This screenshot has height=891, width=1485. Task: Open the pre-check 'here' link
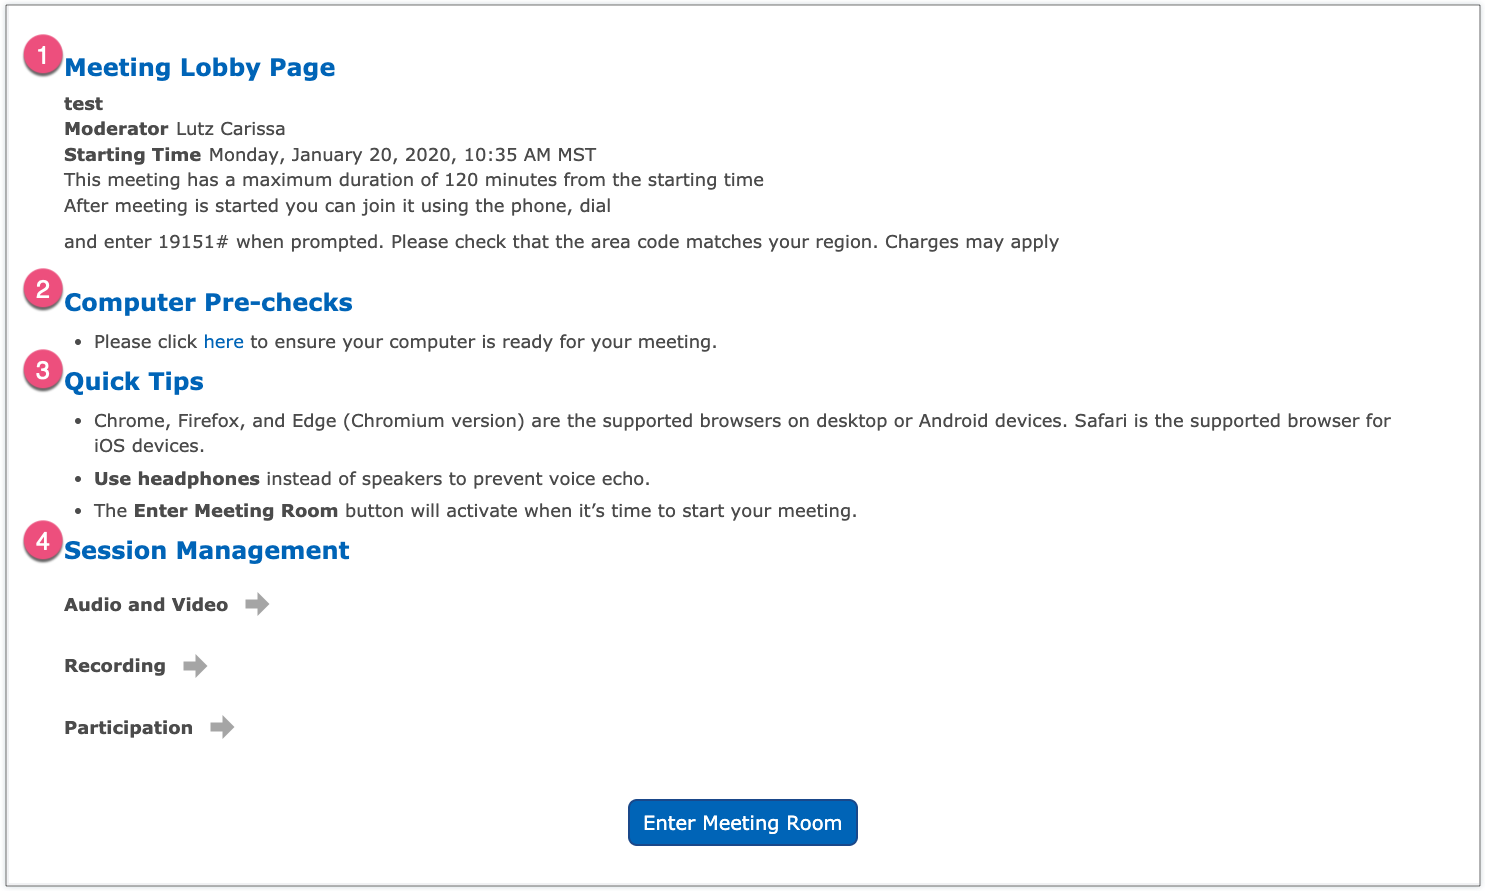click(223, 342)
